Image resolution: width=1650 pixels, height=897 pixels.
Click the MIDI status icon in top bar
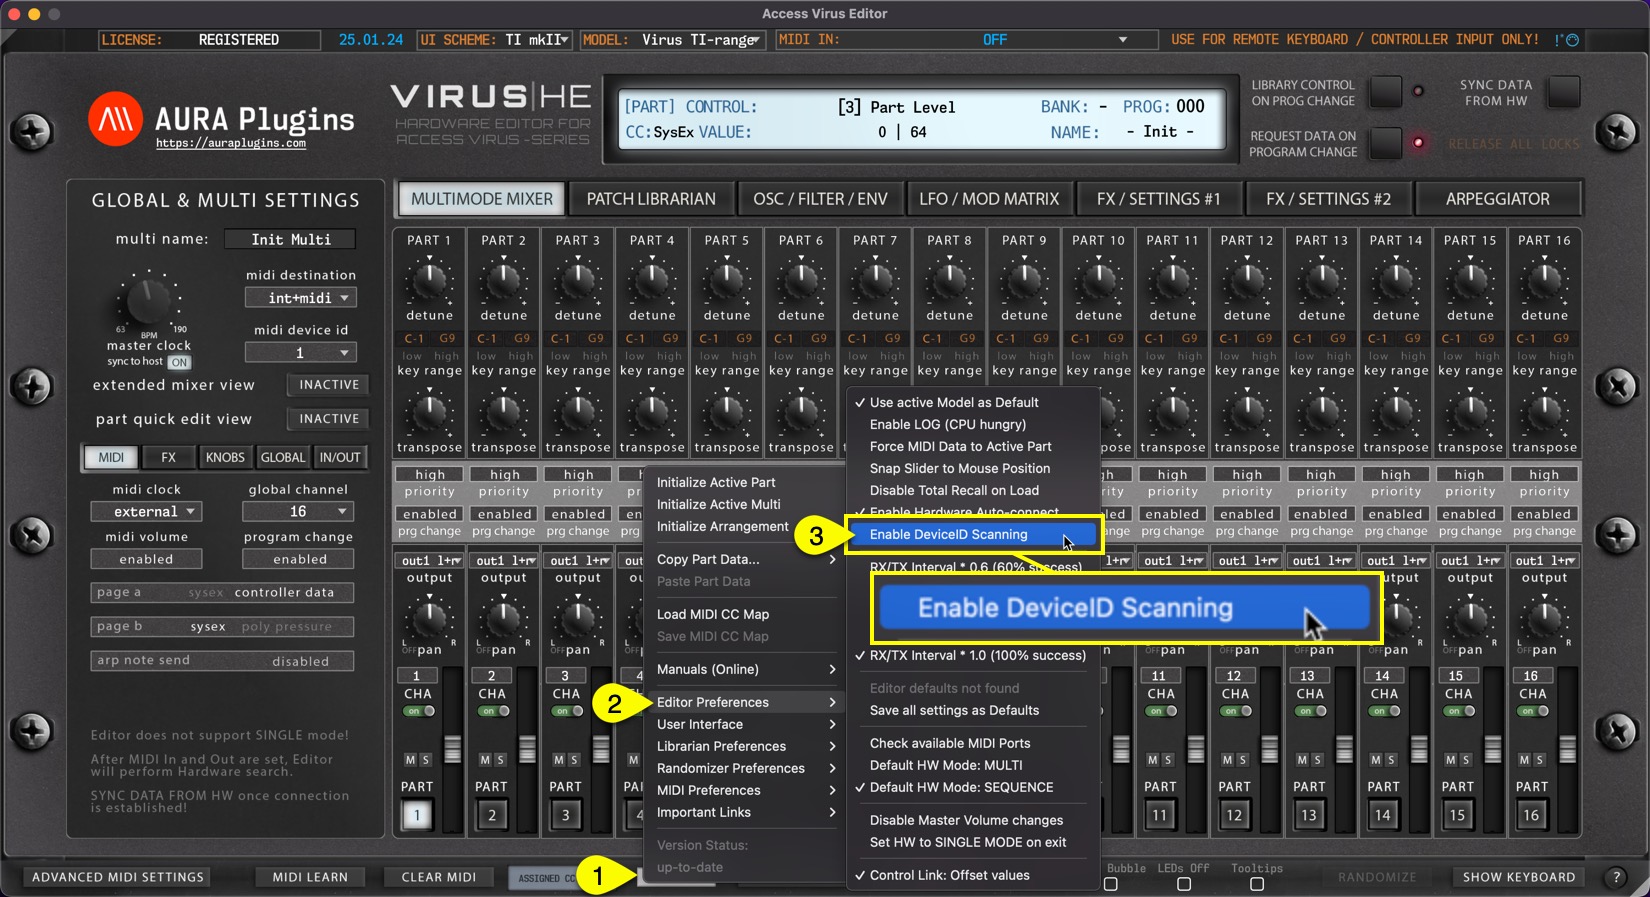1567,40
